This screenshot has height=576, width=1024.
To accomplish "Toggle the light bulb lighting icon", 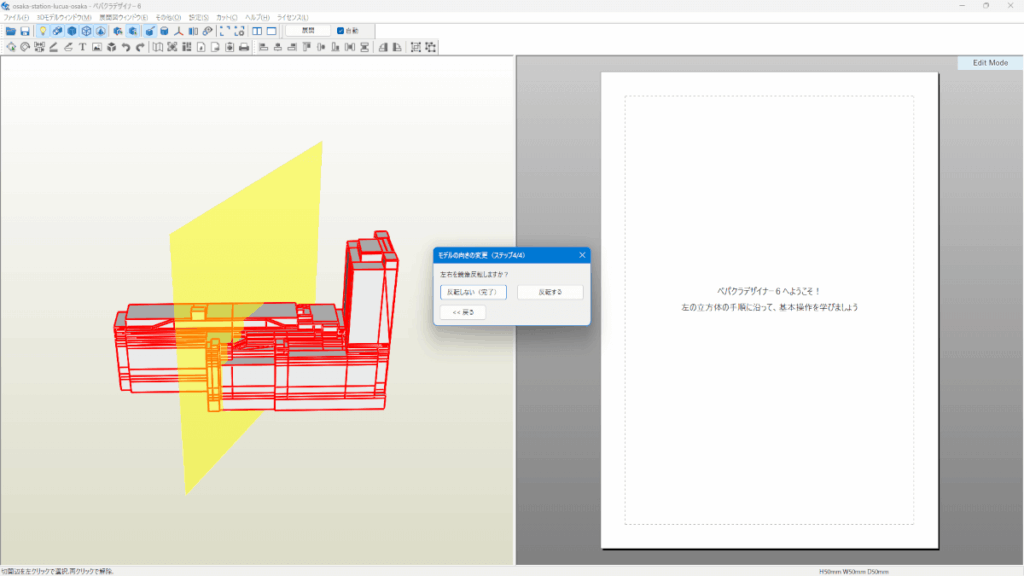I will click(x=43, y=31).
